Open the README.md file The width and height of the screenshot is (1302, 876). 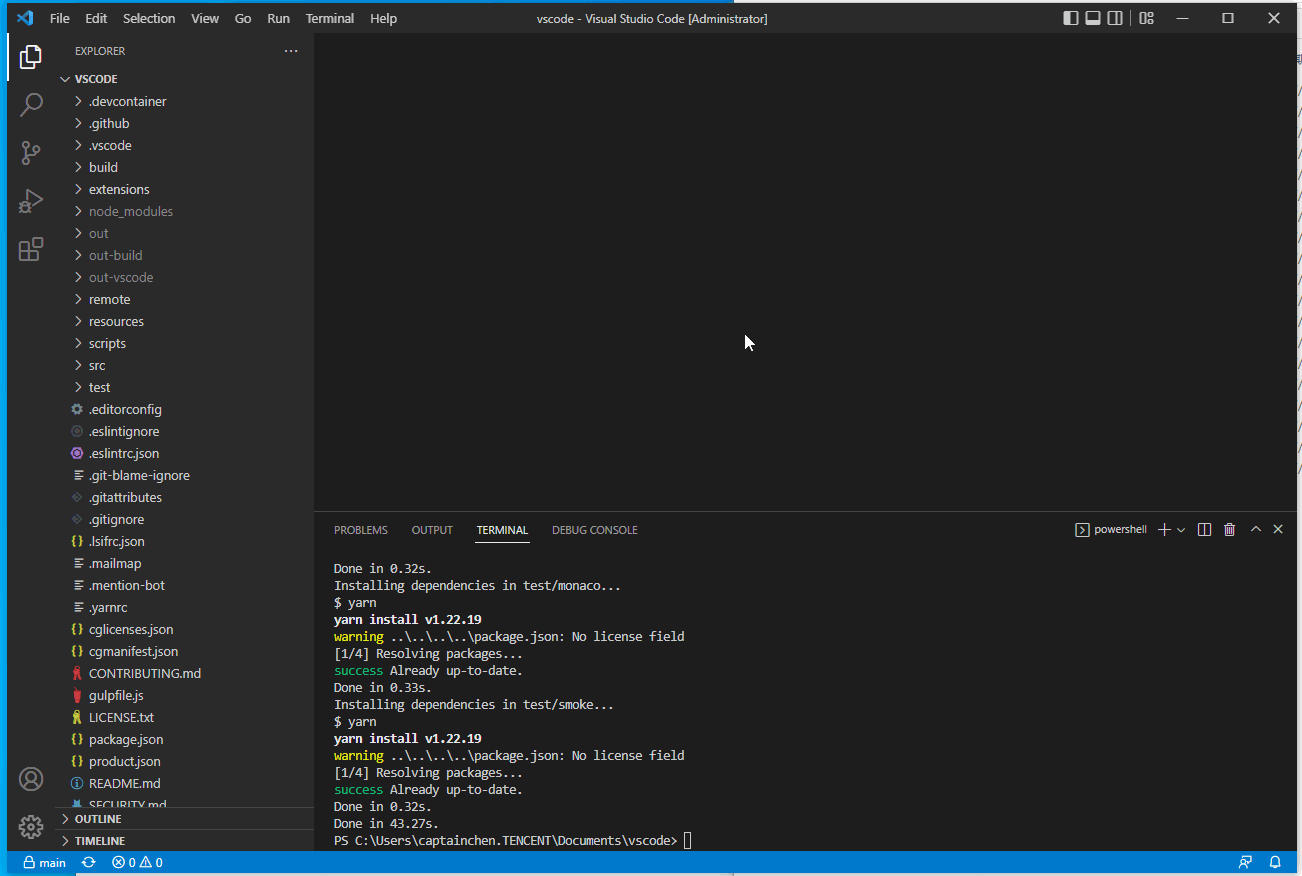185,783
